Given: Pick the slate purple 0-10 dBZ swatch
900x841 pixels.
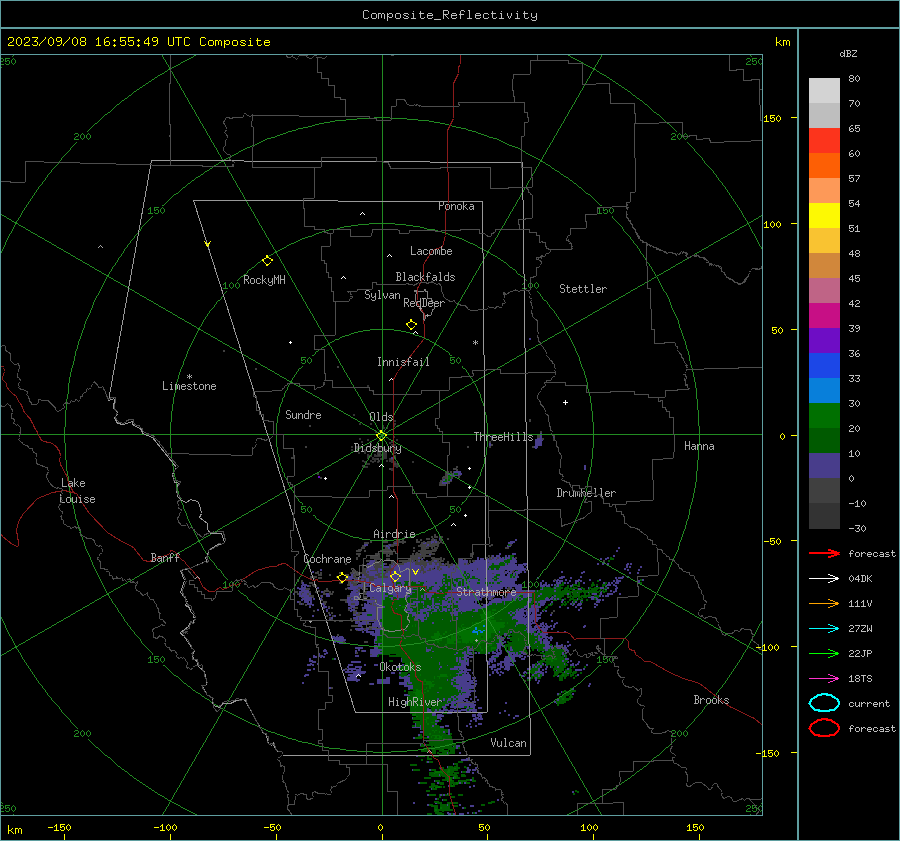Looking at the screenshot, I should (824, 465).
